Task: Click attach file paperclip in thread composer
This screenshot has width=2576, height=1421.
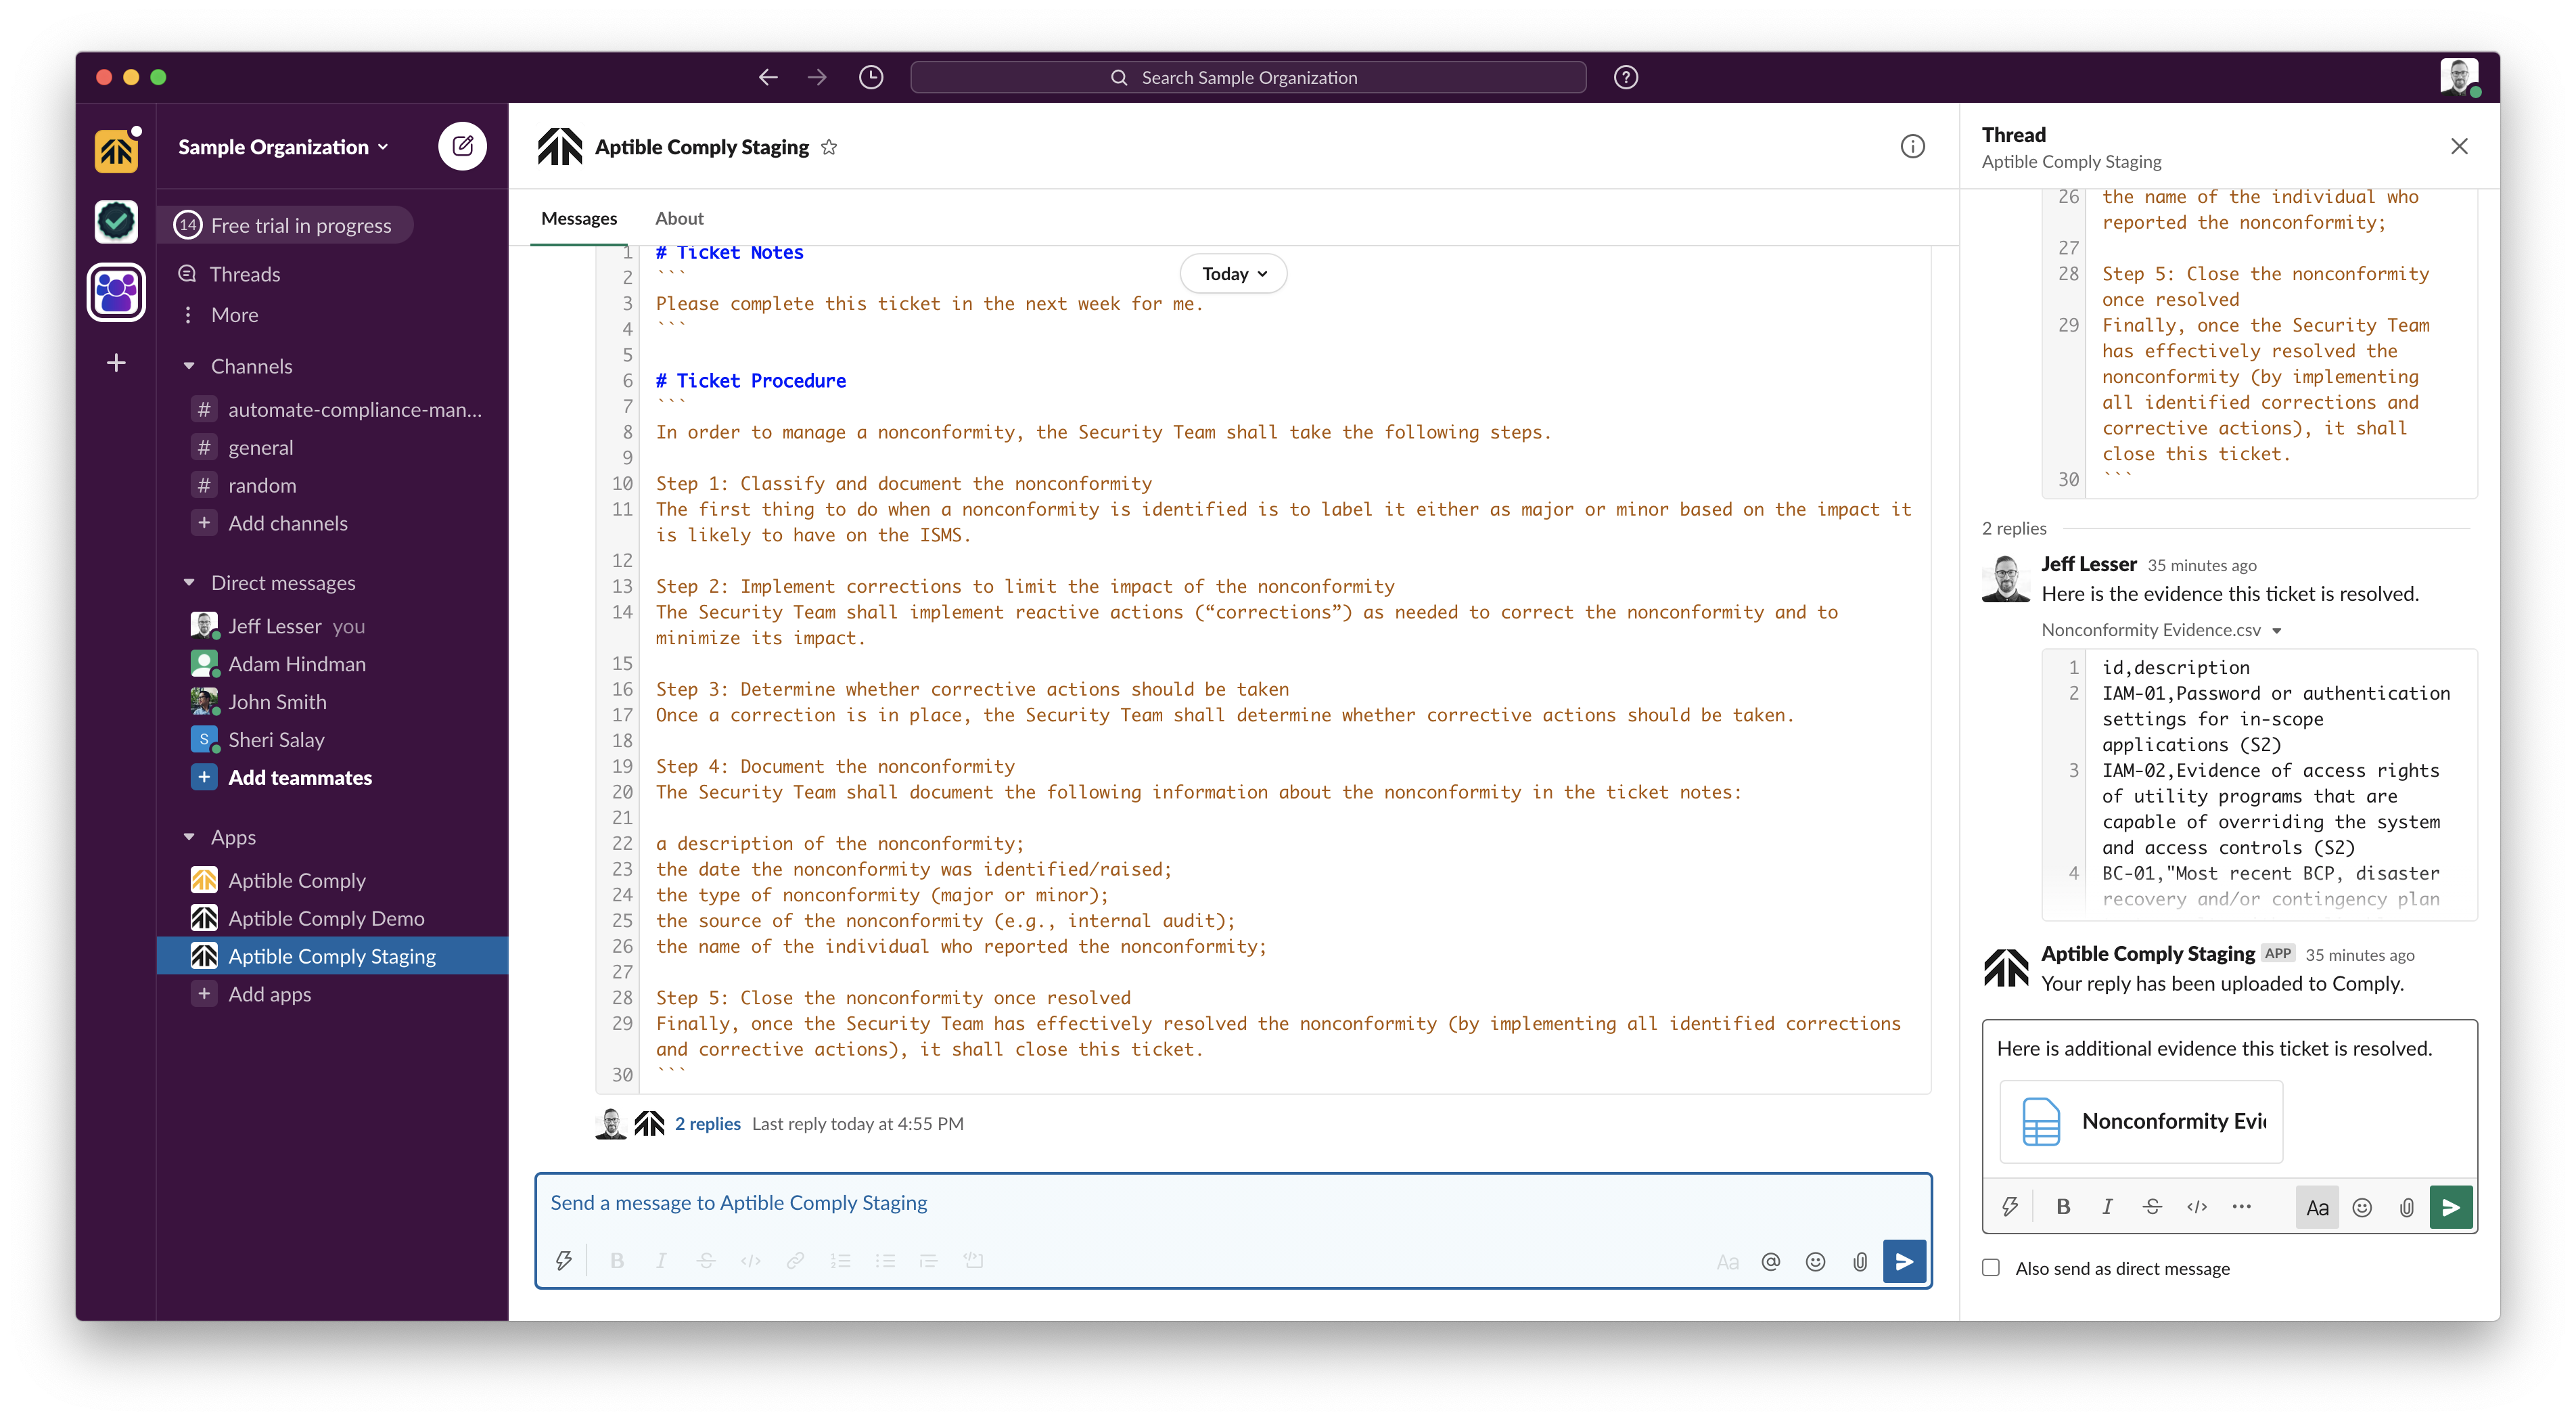Action: click(x=2406, y=1207)
